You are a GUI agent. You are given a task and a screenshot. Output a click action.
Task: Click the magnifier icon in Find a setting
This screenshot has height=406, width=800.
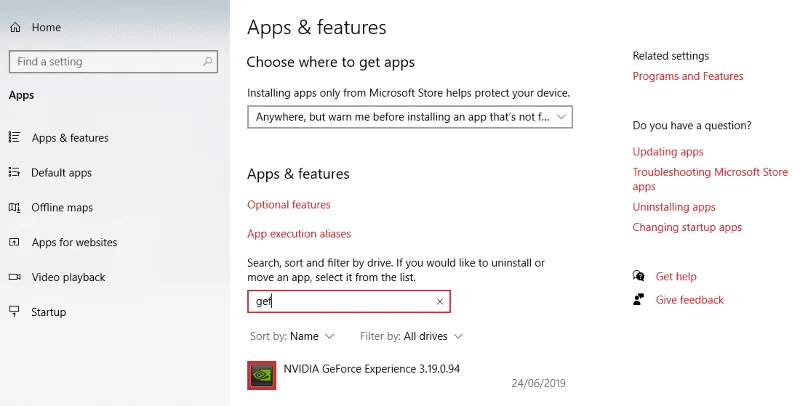[207, 62]
